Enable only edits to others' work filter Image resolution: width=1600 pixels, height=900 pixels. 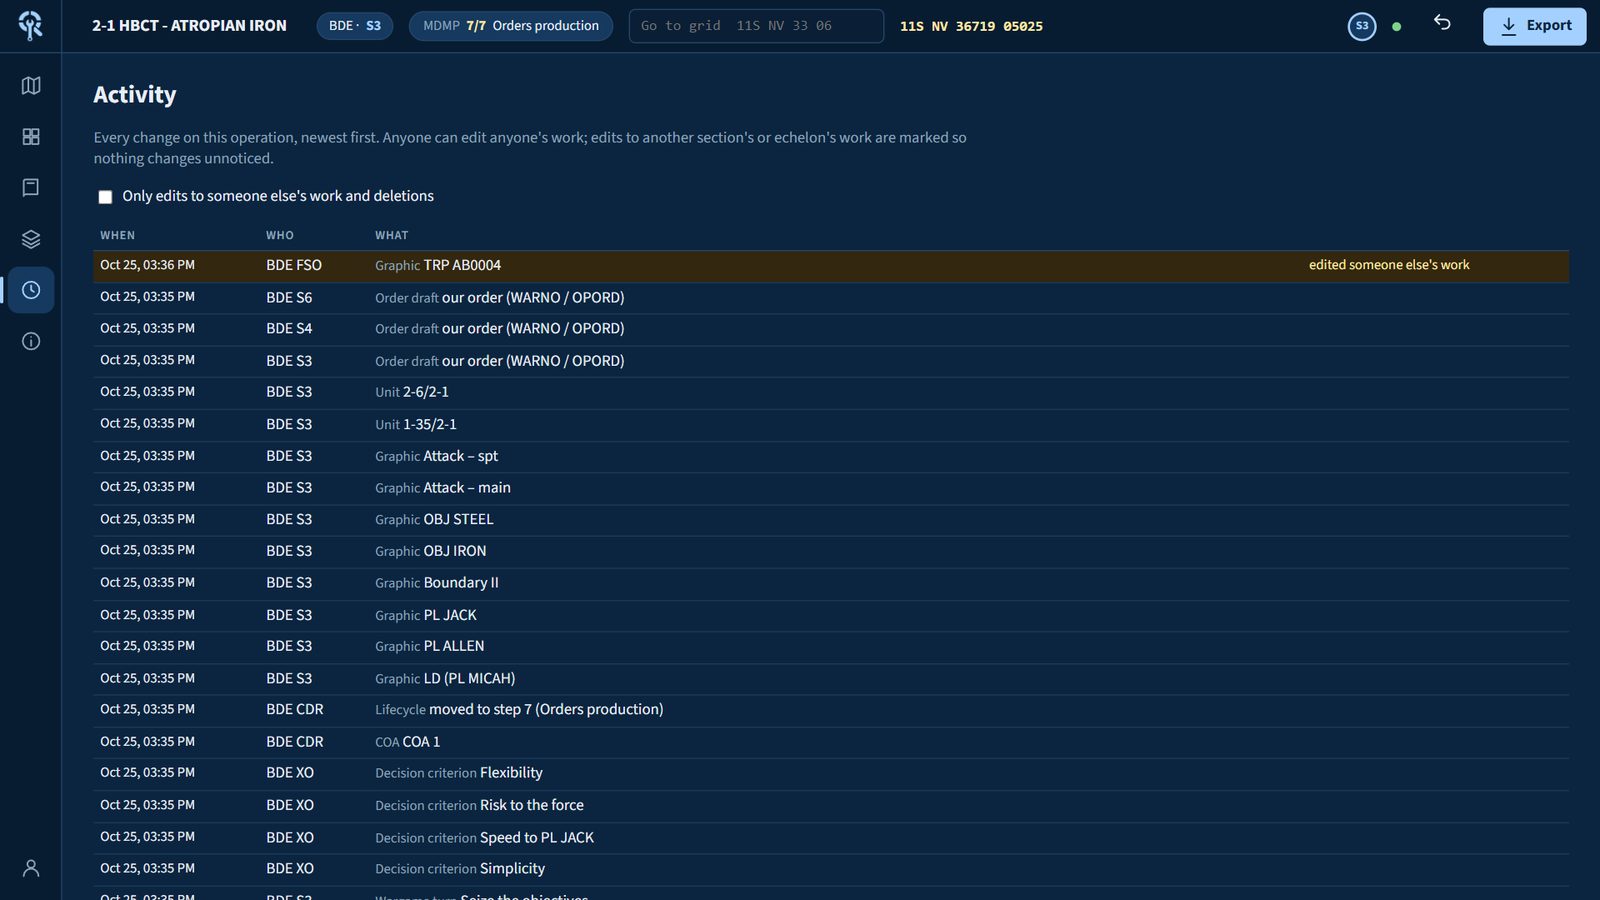[x=105, y=197]
